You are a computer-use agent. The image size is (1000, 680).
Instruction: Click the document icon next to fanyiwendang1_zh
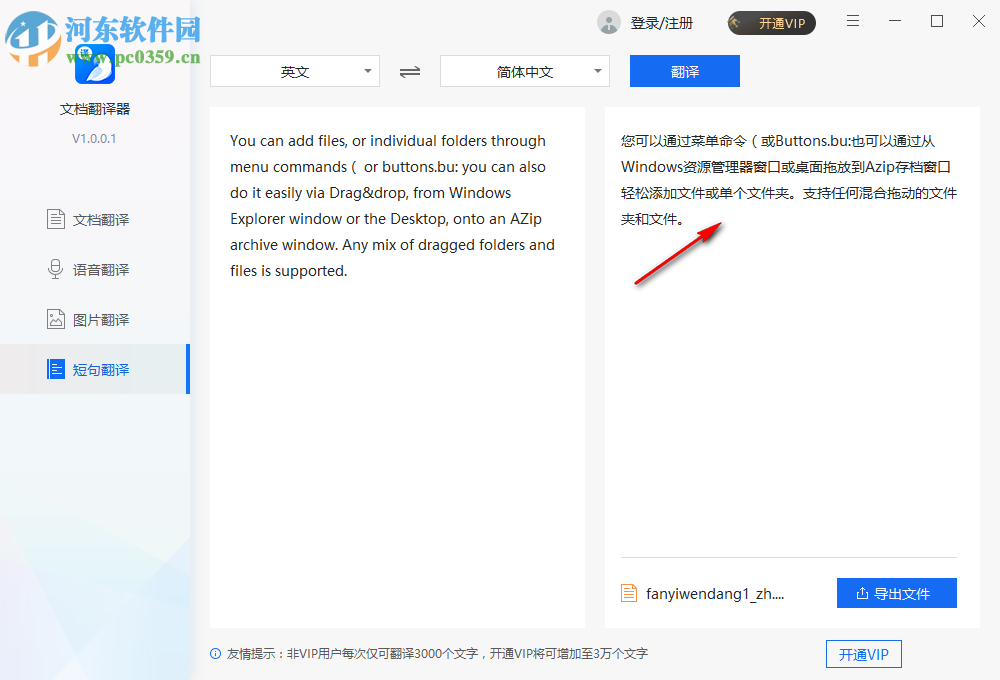[x=629, y=592]
